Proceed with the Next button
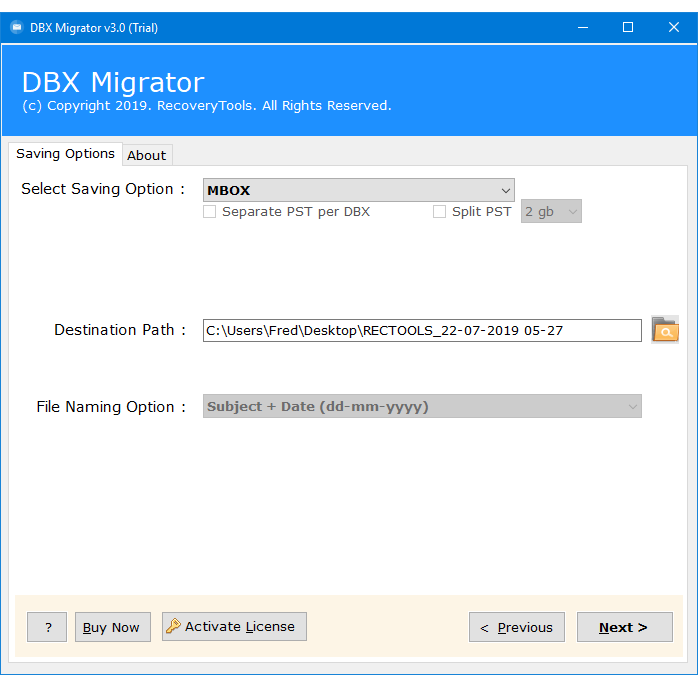The height and width of the screenshot is (687, 698). [625, 627]
